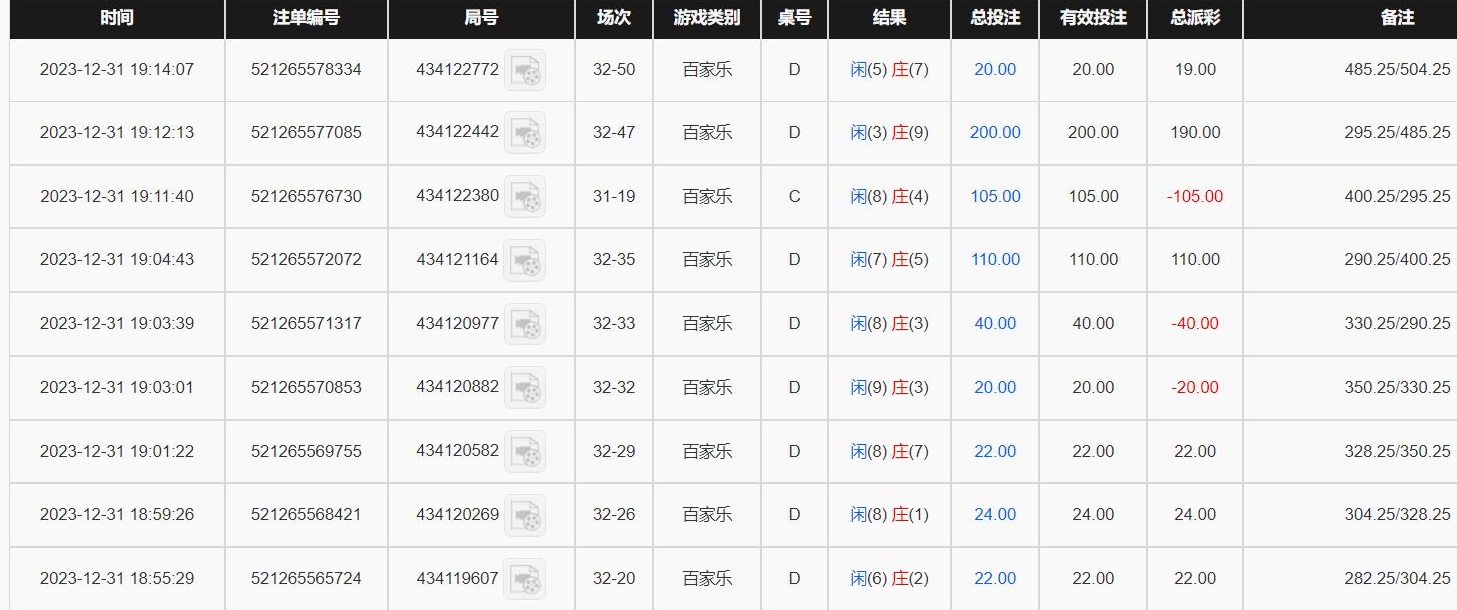Open the 22.00 total bet link for order 521265565724

click(995, 578)
